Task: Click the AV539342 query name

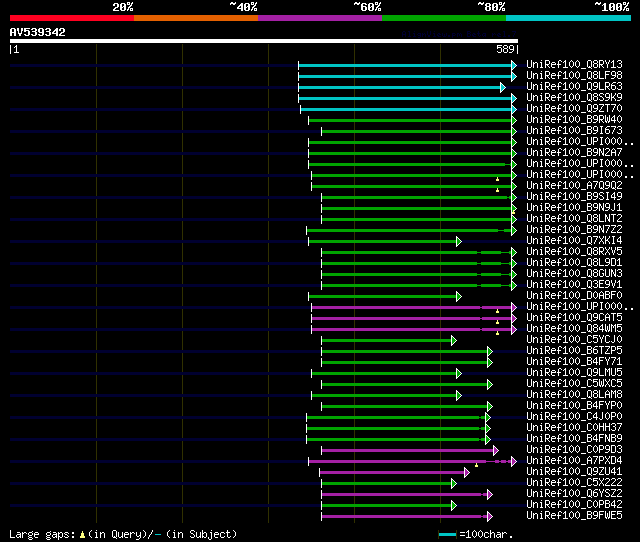Action: coord(38,32)
